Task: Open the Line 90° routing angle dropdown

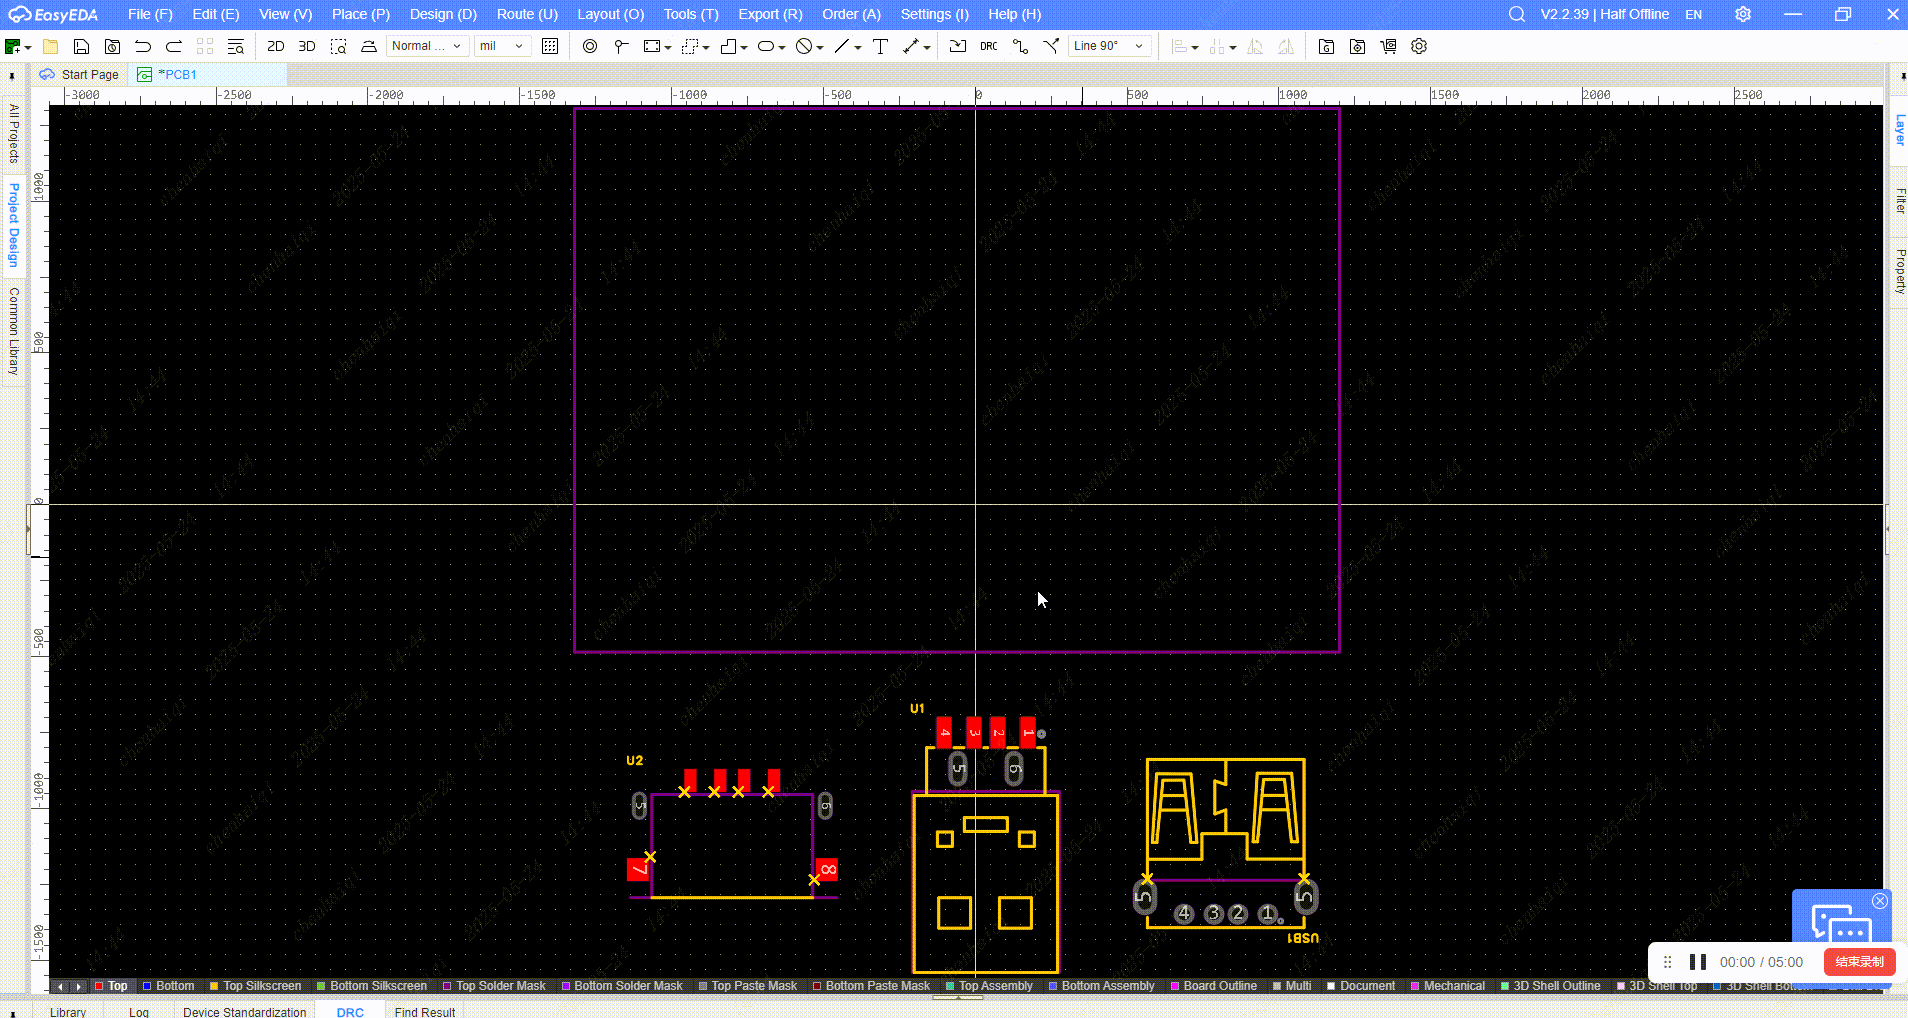Action: point(1109,46)
